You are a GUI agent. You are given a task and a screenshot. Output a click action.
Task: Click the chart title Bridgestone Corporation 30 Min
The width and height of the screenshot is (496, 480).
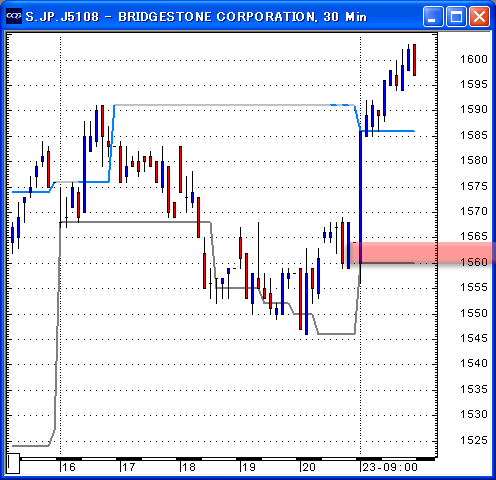pyautogui.click(x=196, y=17)
